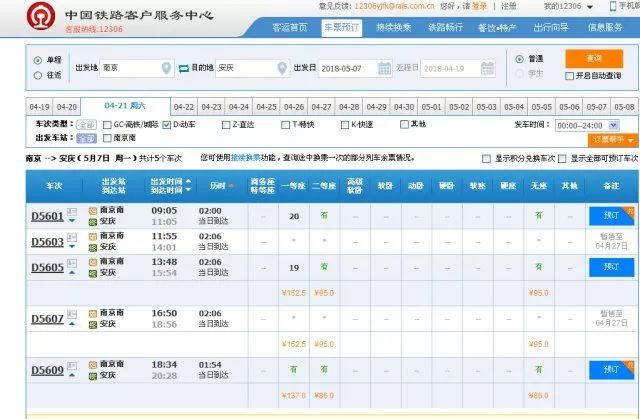Click the mobile phone icon in header
Image resolution: width=640 pixels, height=419 pixels.
(x=613, y=6)
